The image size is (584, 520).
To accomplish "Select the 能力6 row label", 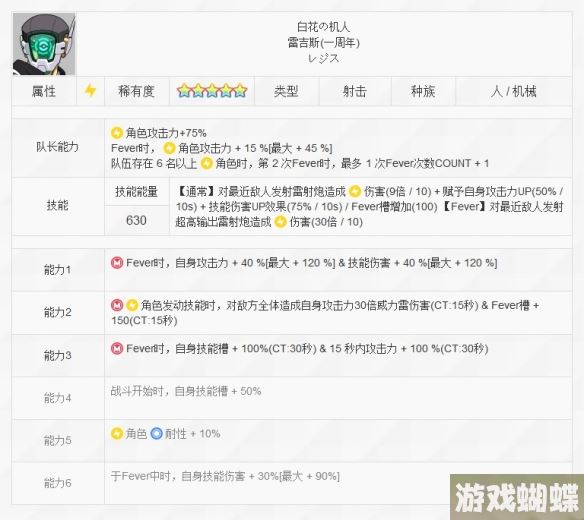I will click(57, 483).
